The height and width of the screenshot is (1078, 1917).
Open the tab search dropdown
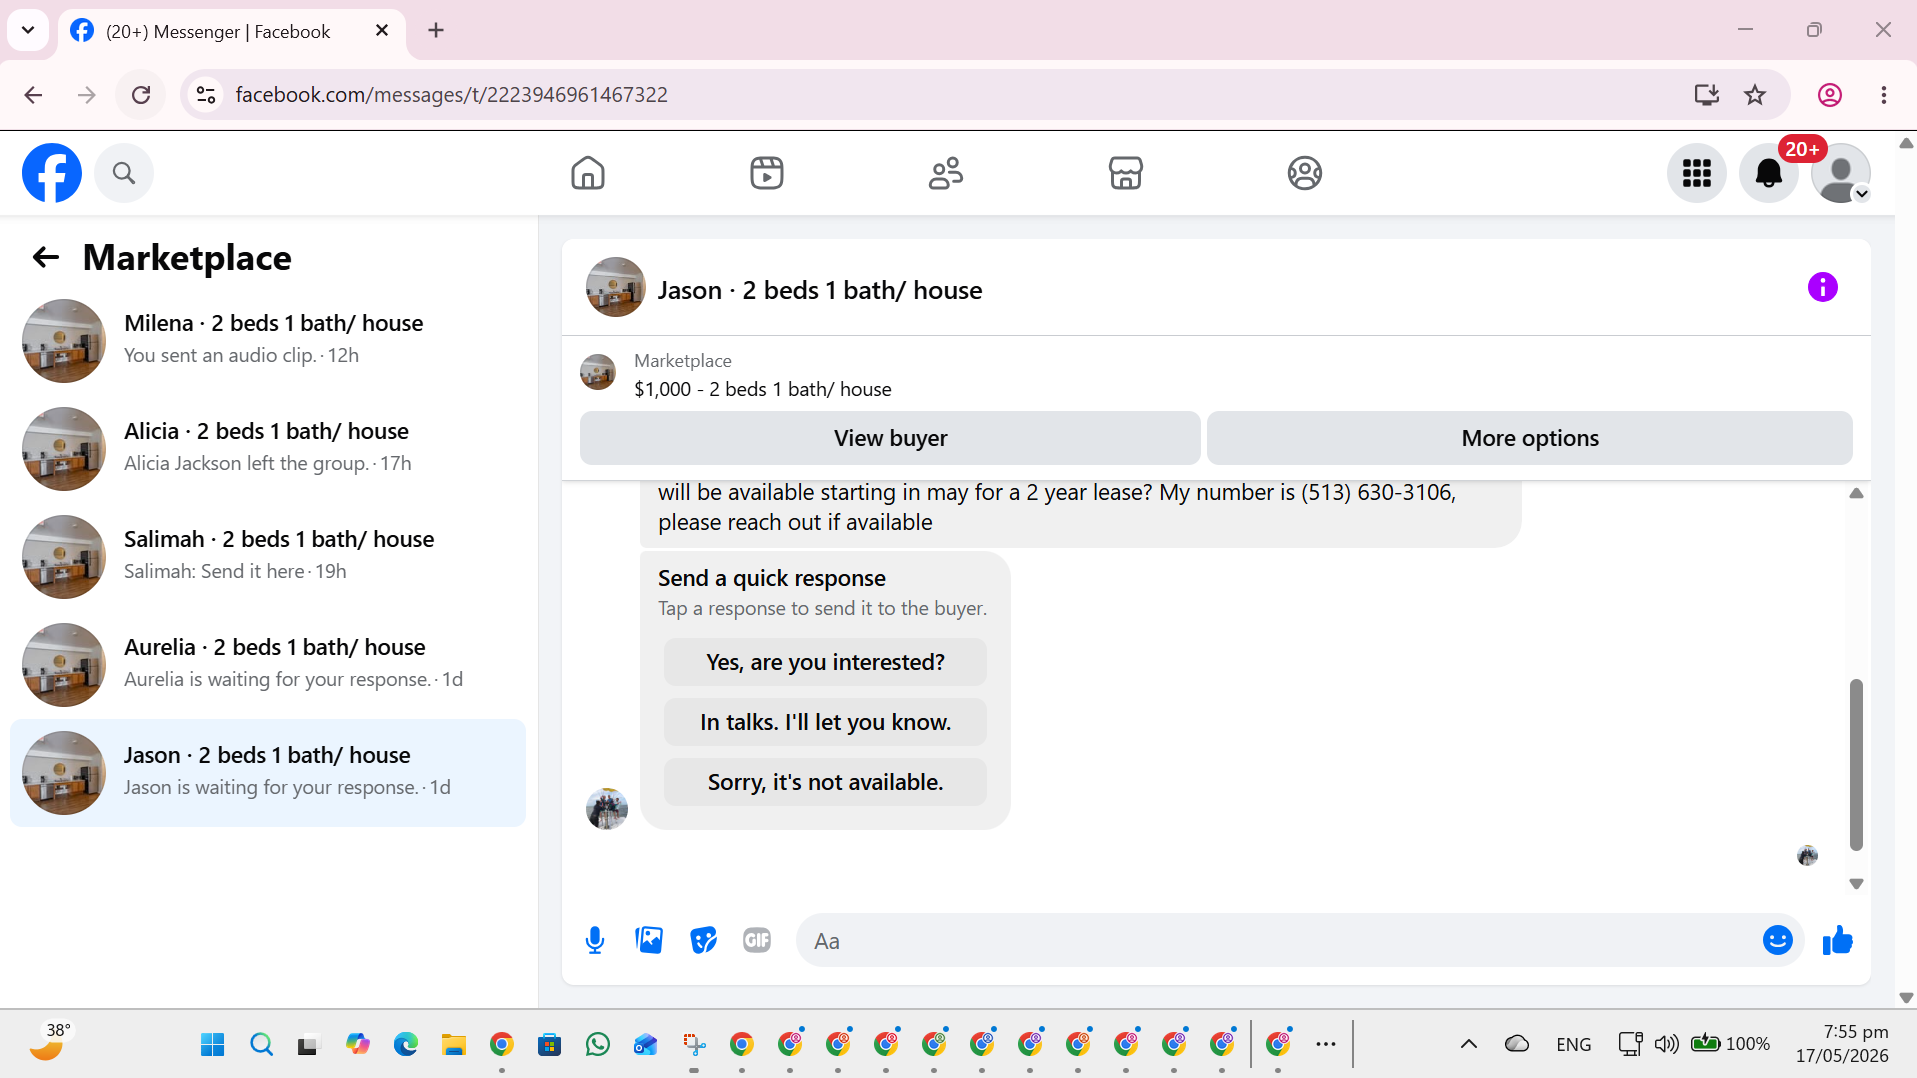pyautogui.click(x=28, y=30)
